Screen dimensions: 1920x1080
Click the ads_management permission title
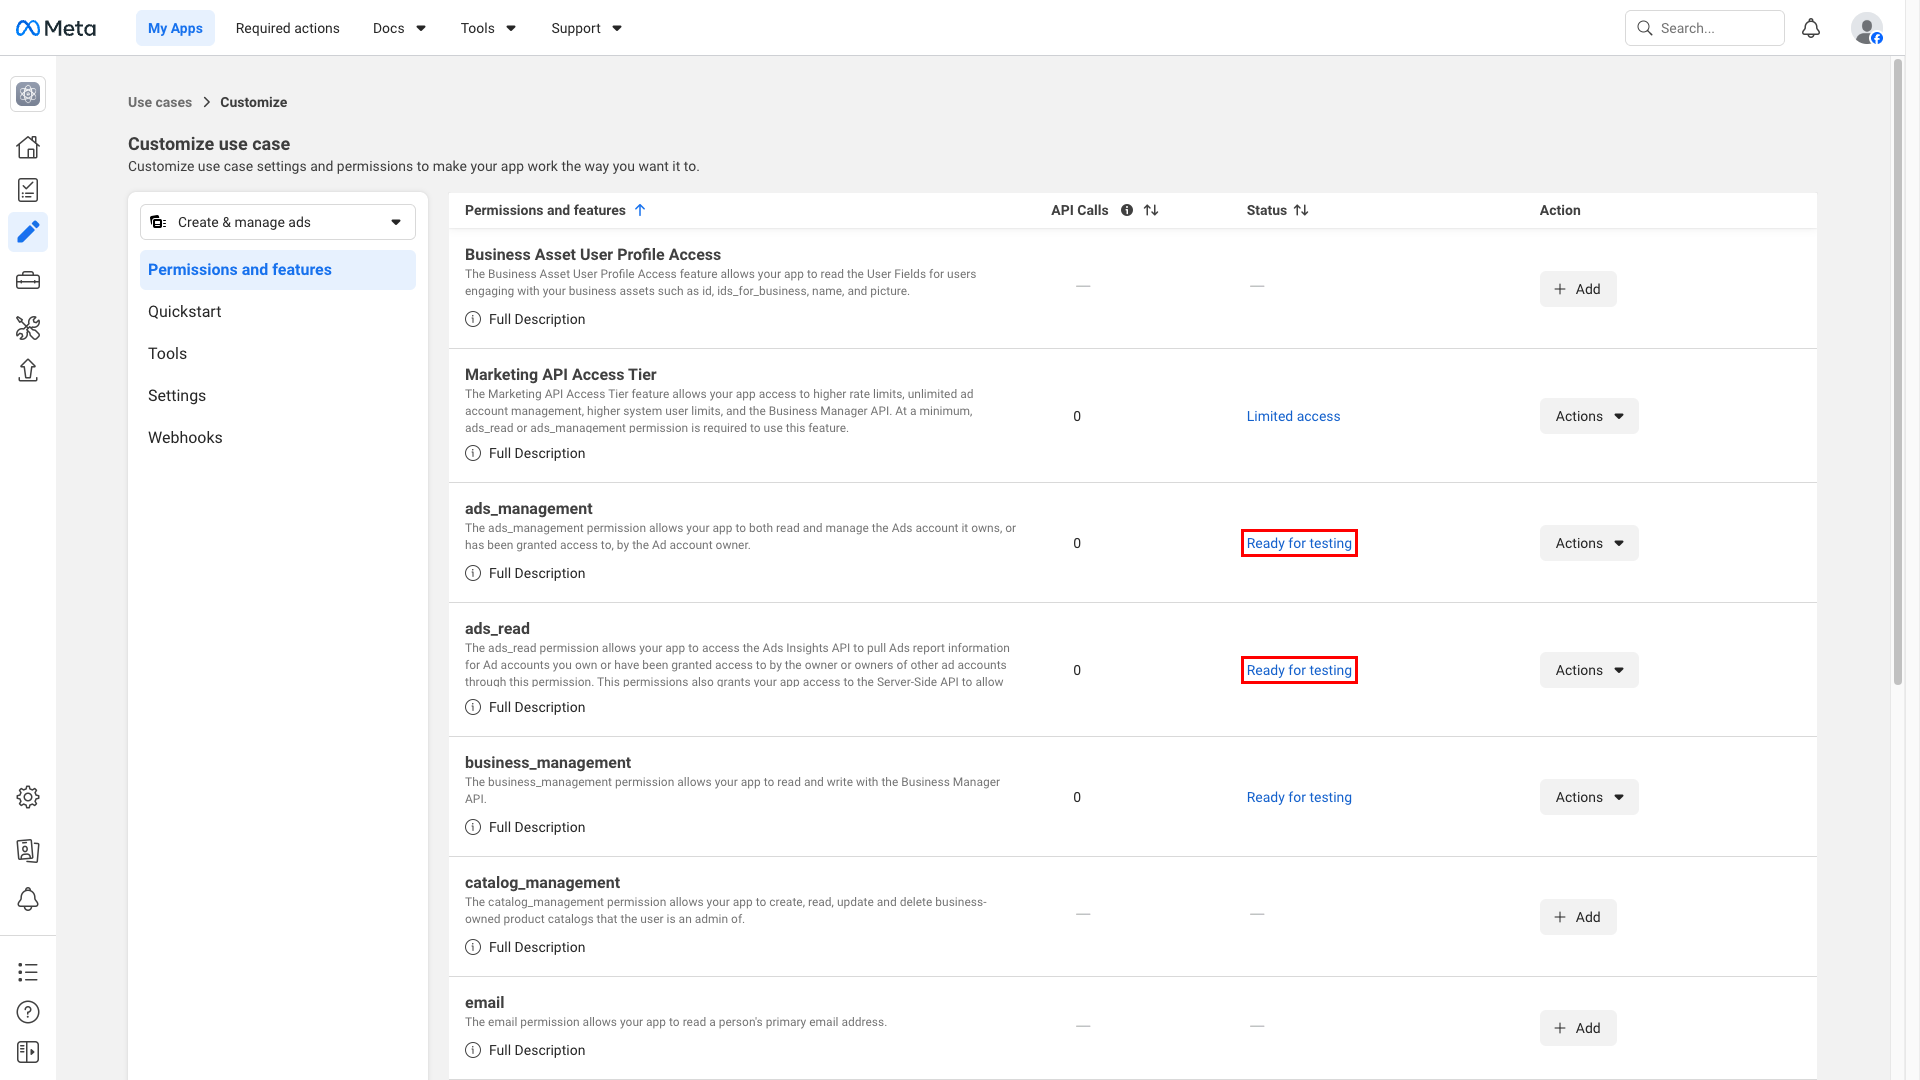[x=528, y=509]
